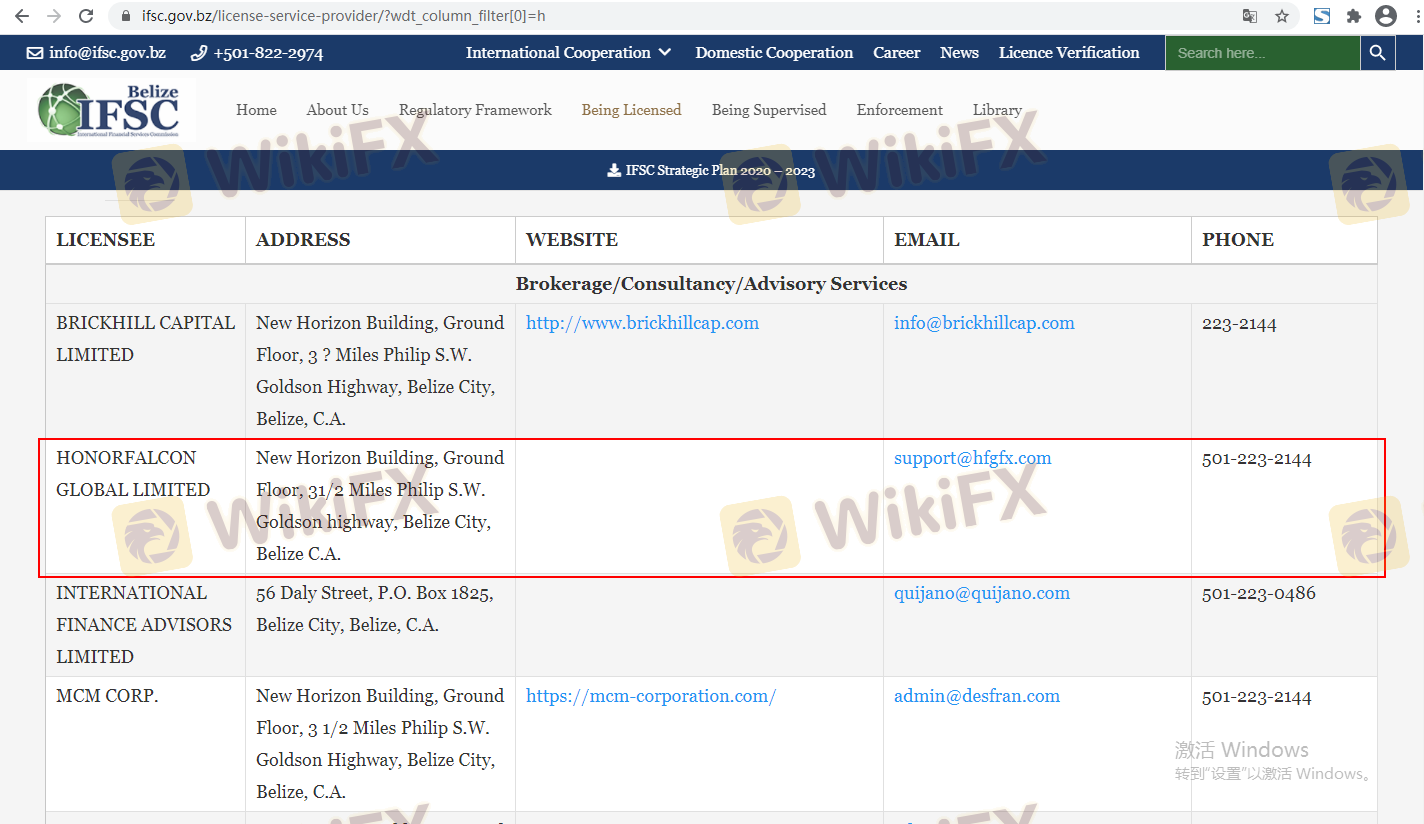Bookmark page with star icon
Screen dimensions: 1424x824
click(x=1281, y=16)
